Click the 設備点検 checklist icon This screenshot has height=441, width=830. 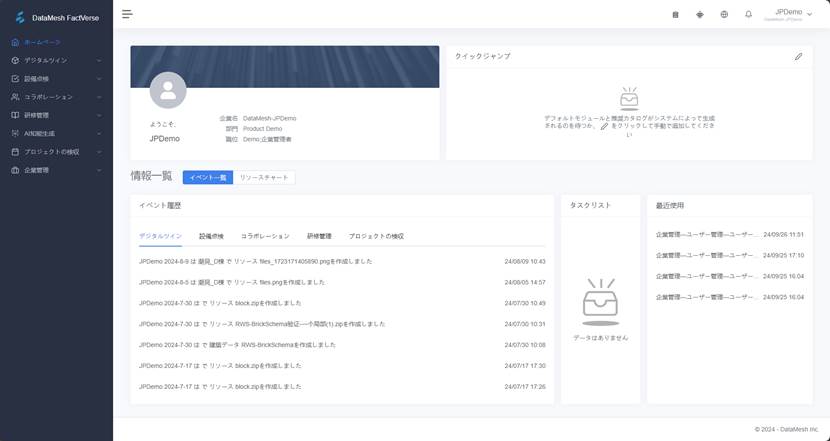pyautogui.click(x=15, y=78)
